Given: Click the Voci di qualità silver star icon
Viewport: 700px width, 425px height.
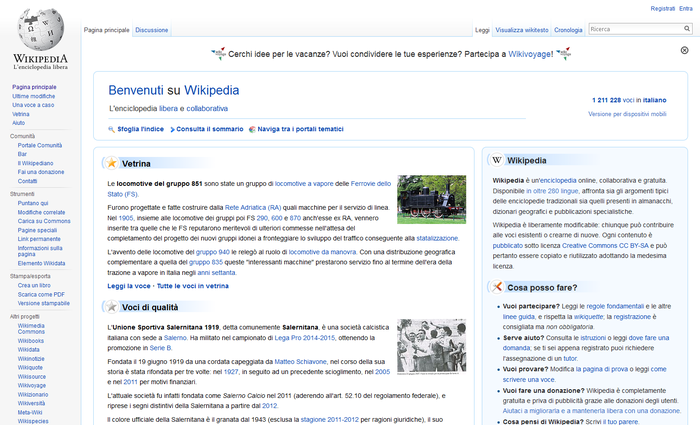Looking at the screenshot, I should coord(112,307).
